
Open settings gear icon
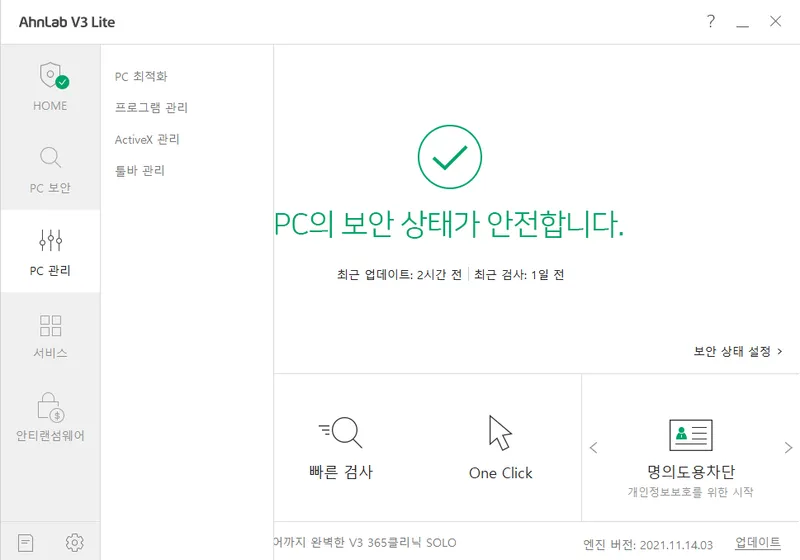tap(74, 543)
